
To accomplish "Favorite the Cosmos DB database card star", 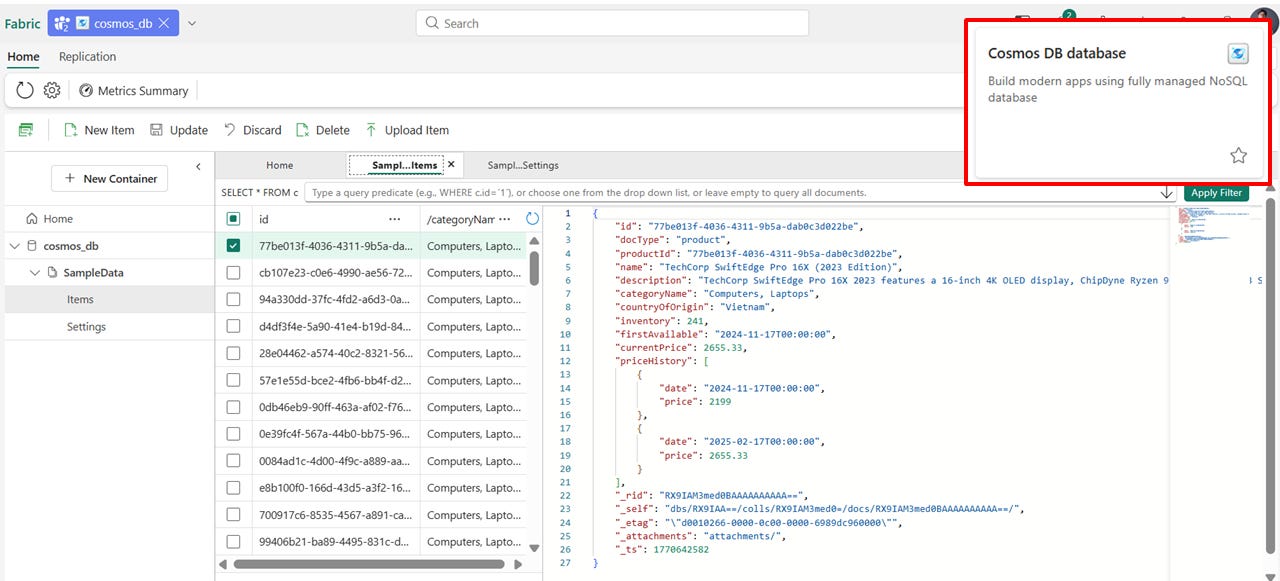I will (x=1238, y=155).
